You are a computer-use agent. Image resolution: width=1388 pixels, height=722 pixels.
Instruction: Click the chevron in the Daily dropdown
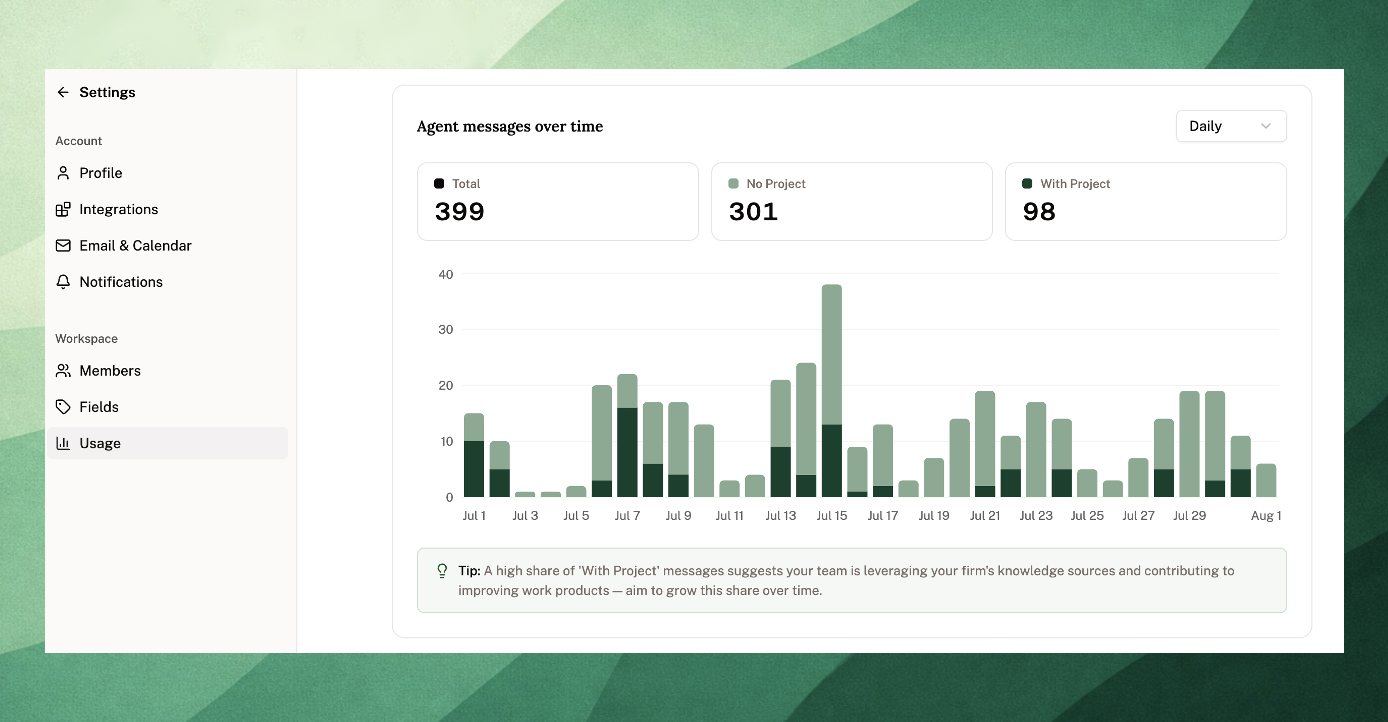1266,126
